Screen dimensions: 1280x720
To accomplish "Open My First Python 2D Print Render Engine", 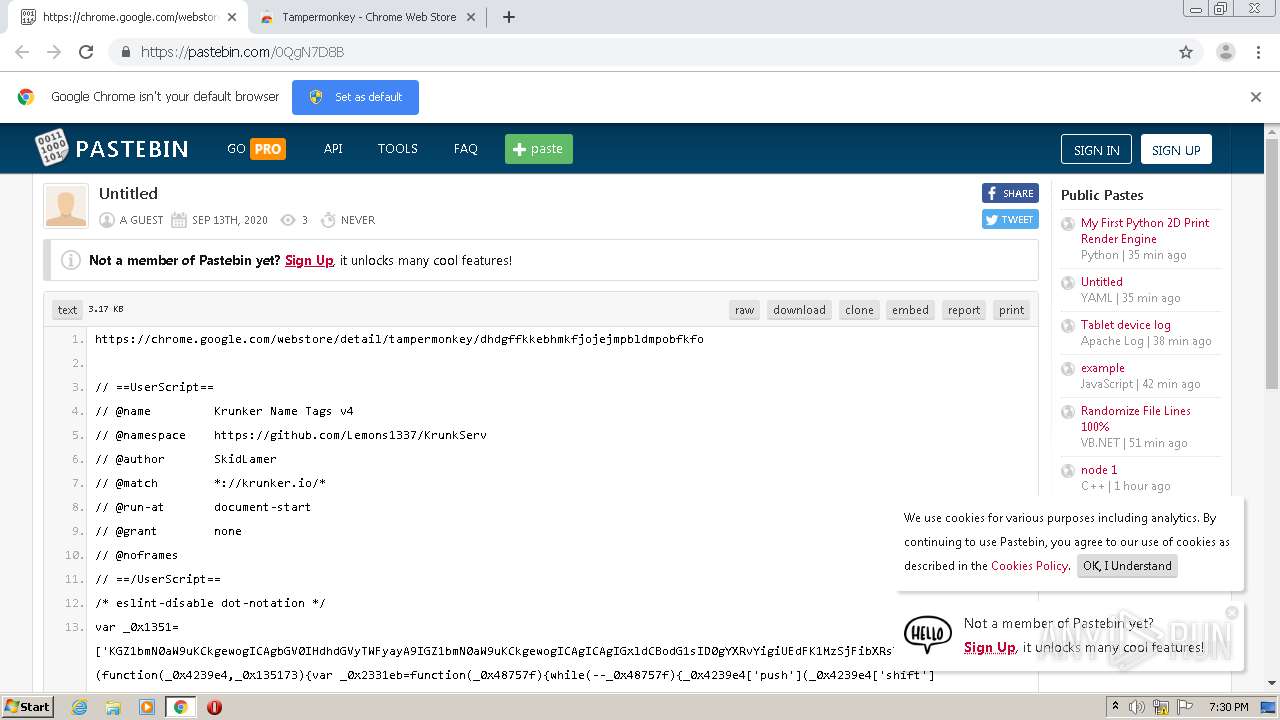I will 1145,231.
